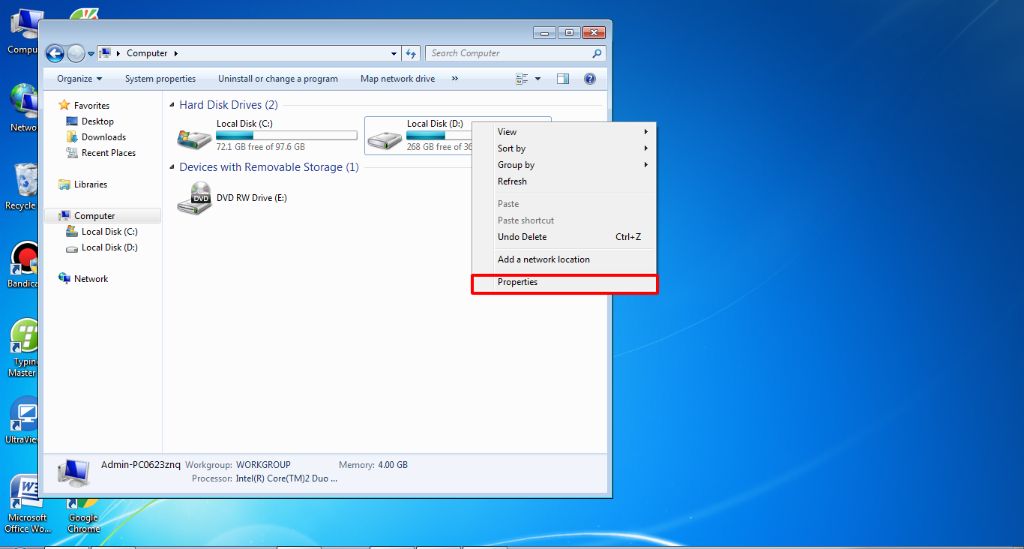Open the address bar history dropdown arrow

click(394, 54)
